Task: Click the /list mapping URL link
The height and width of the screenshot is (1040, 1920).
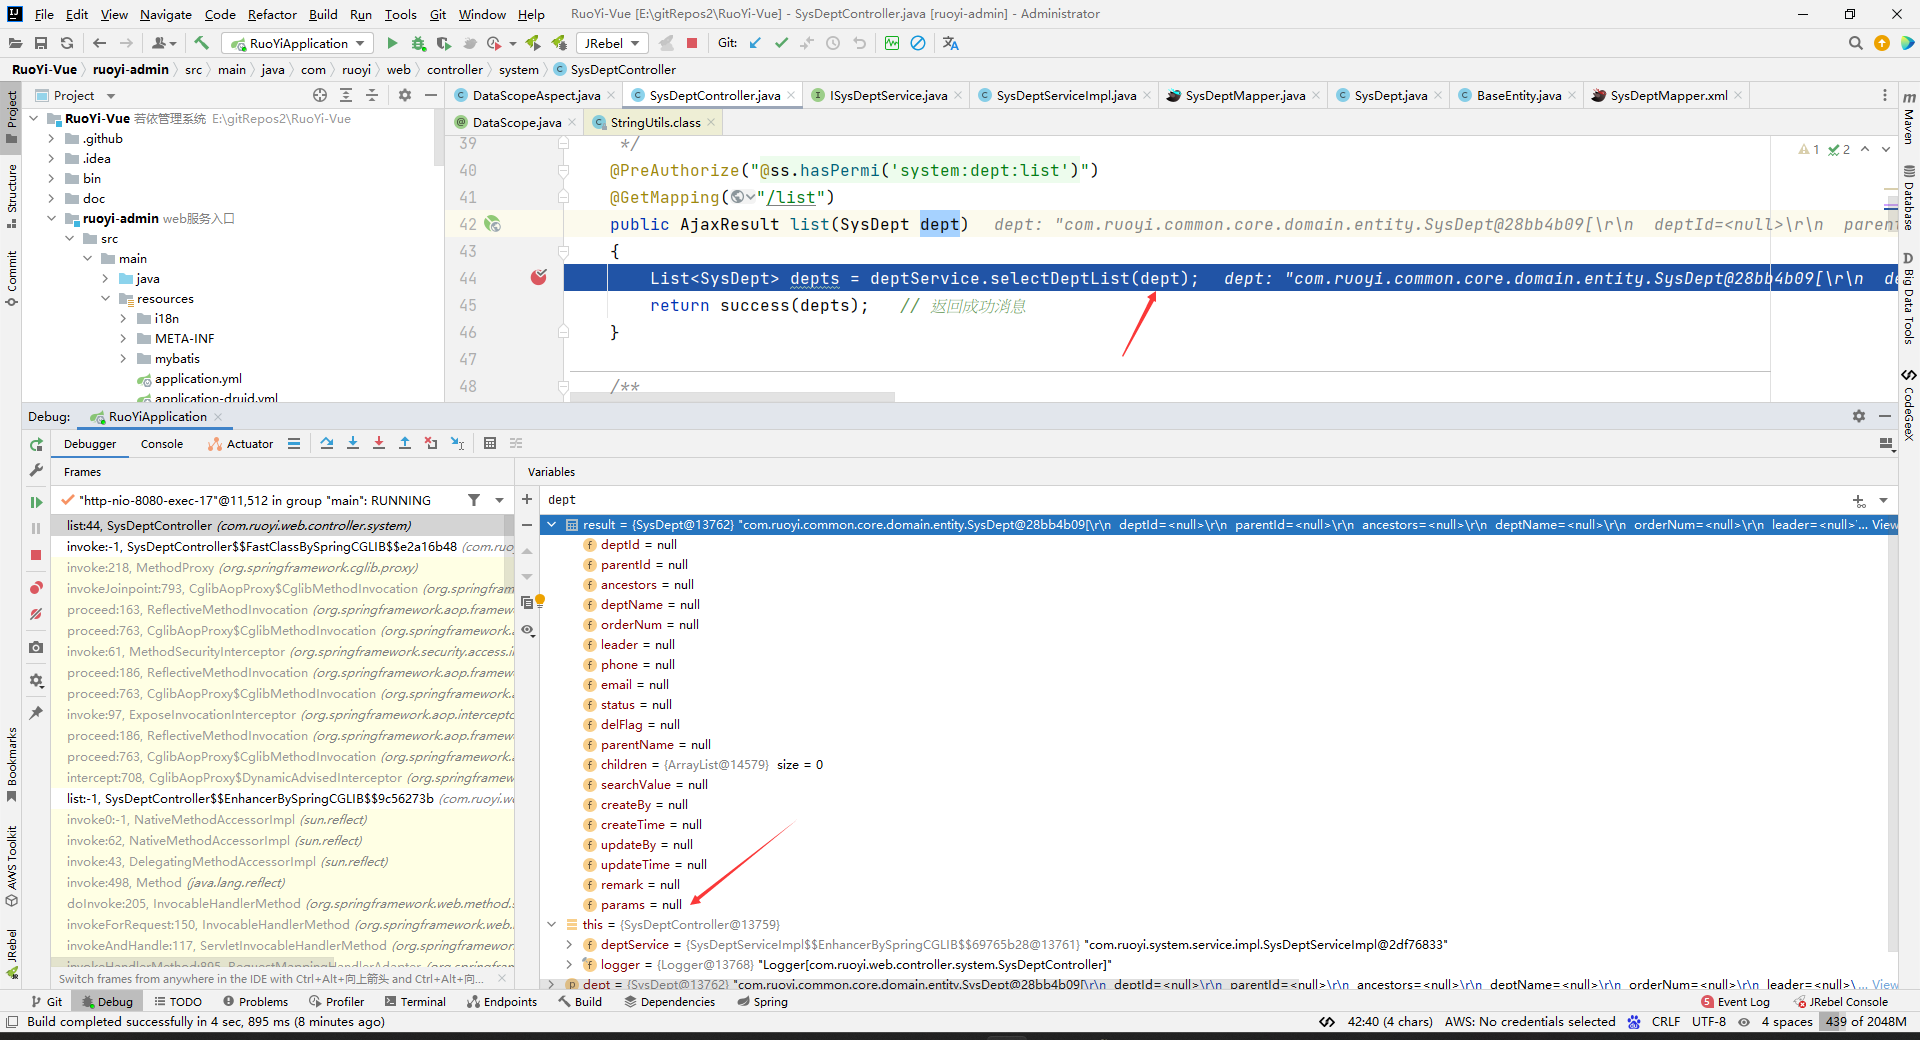Action: 791,197
